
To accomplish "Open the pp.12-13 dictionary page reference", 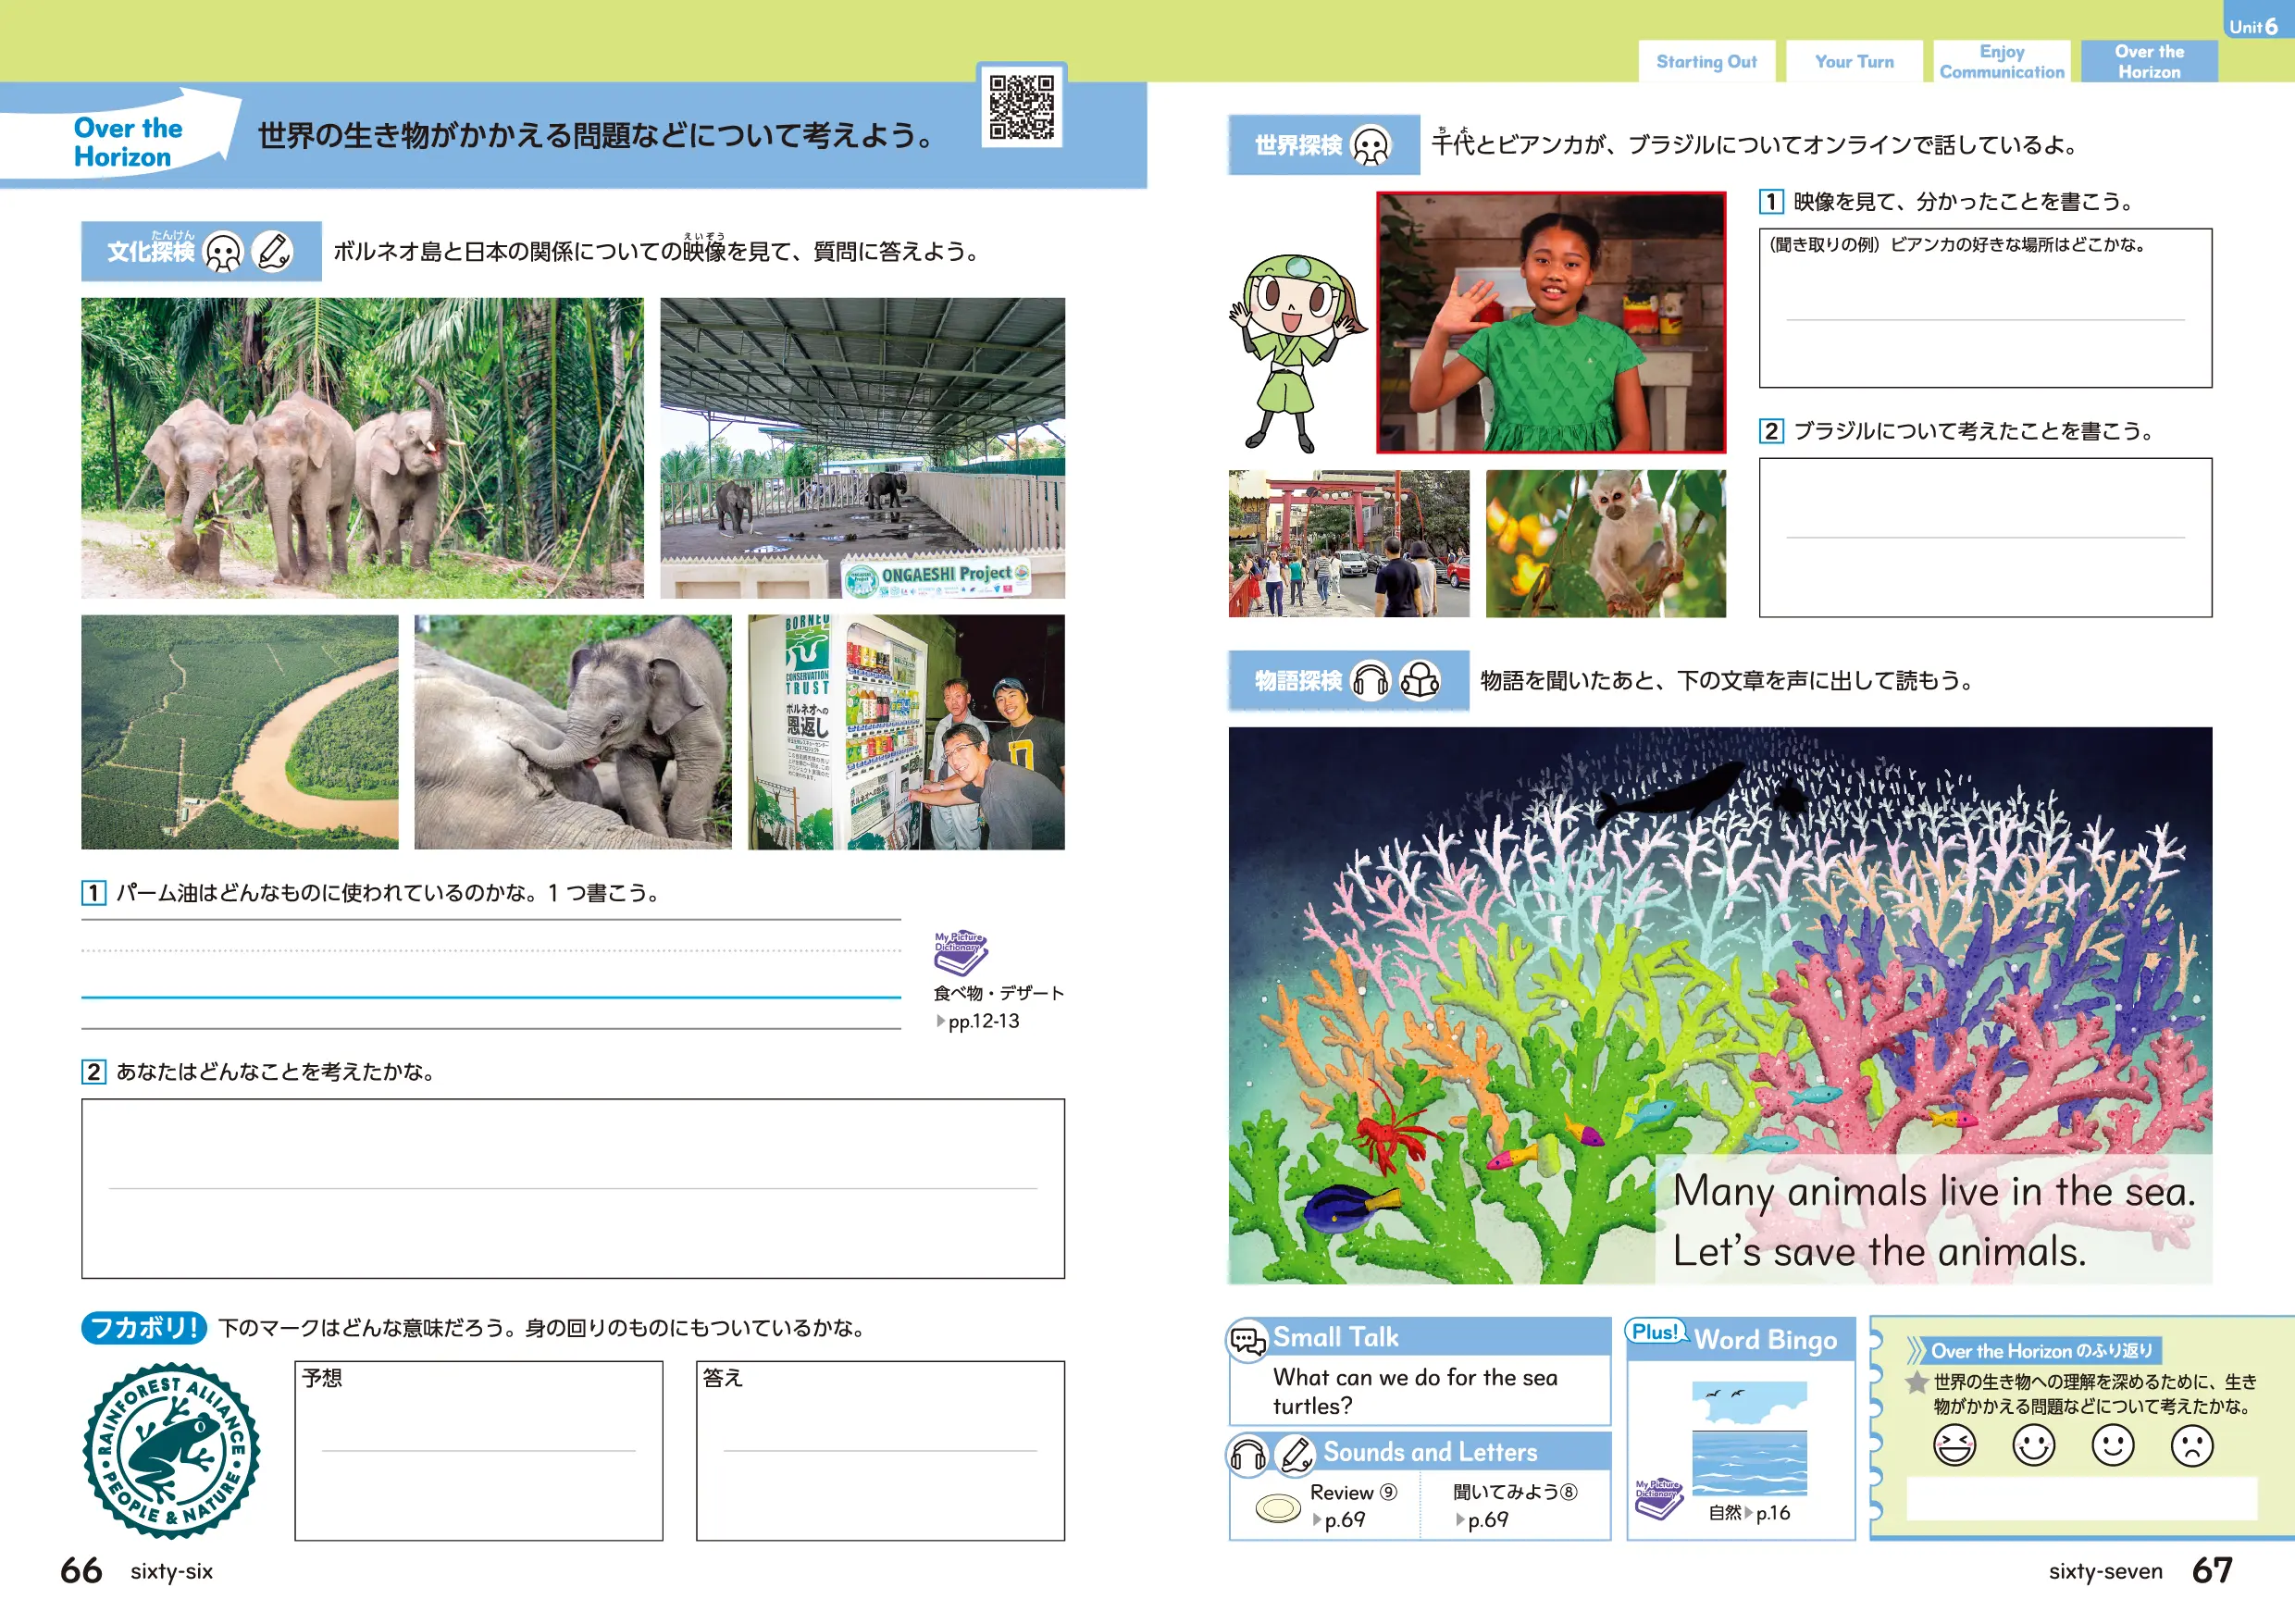I will coord(982,1021).
